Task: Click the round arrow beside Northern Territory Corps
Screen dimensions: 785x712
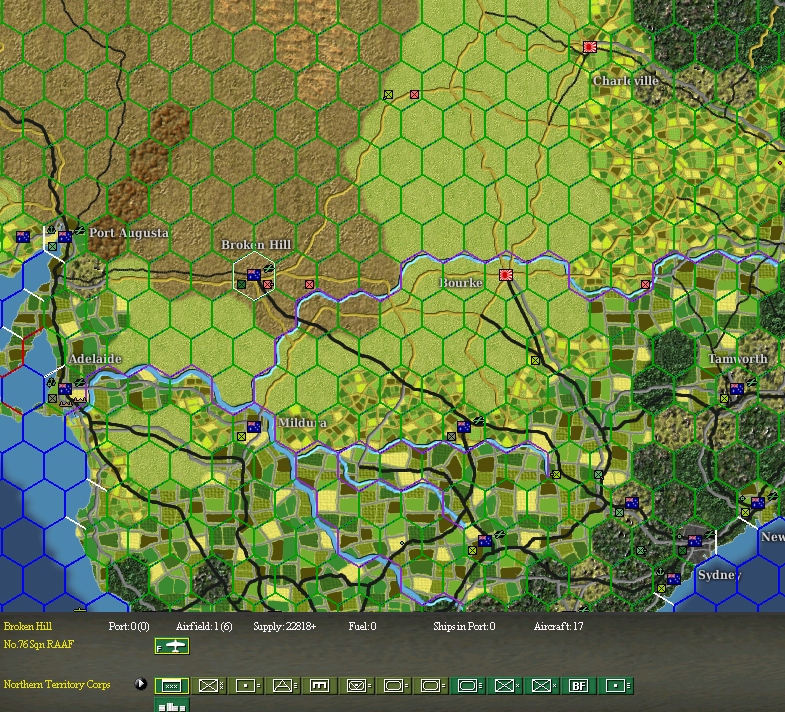Action: pyautogui.click(x=141, y=684)
